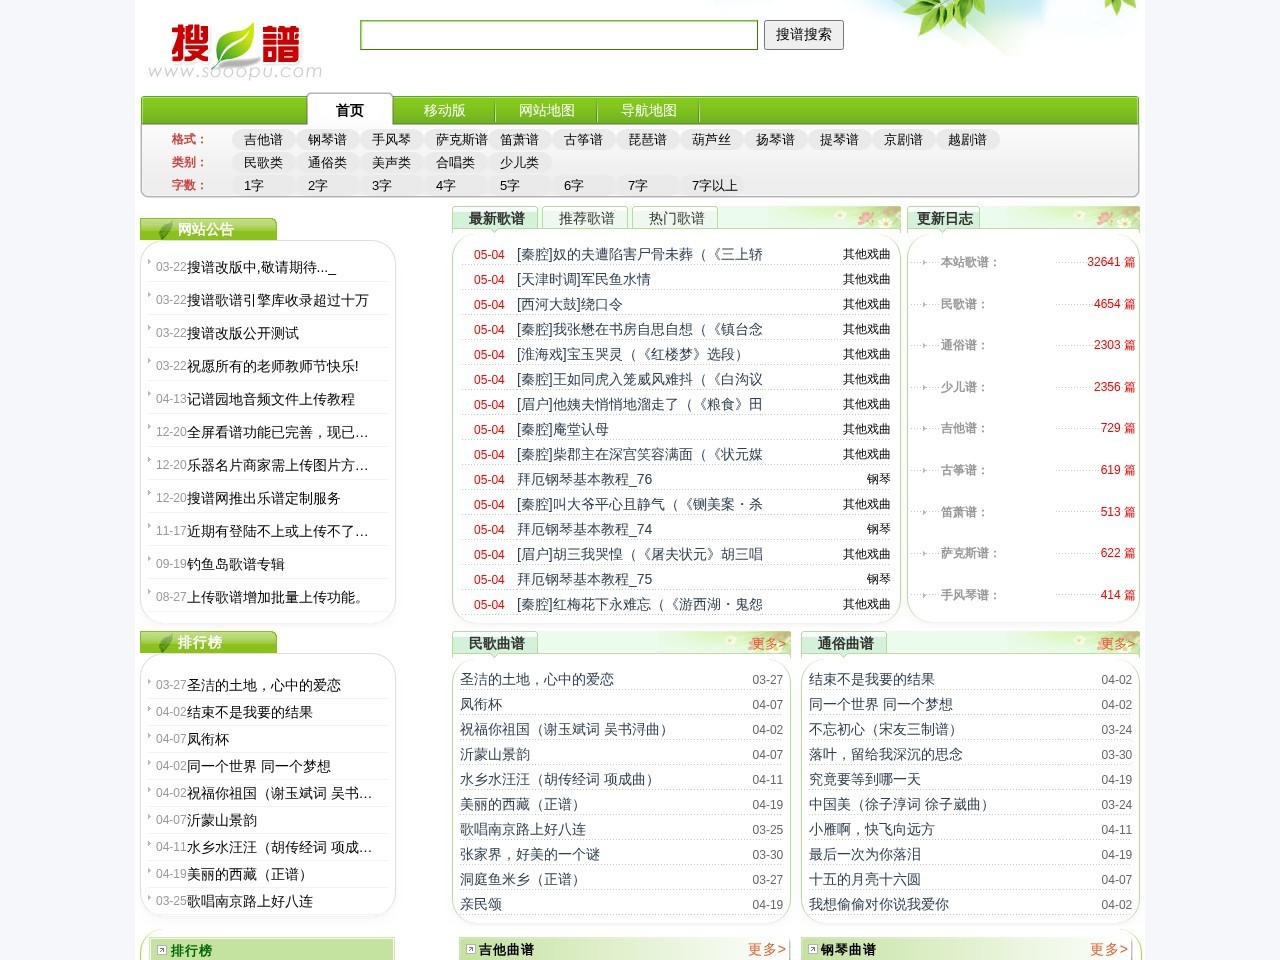Open pop song 究竟要等到哪一天
Screen dimensions: 1280x960
pyautogui.click(x=865, y=780)
